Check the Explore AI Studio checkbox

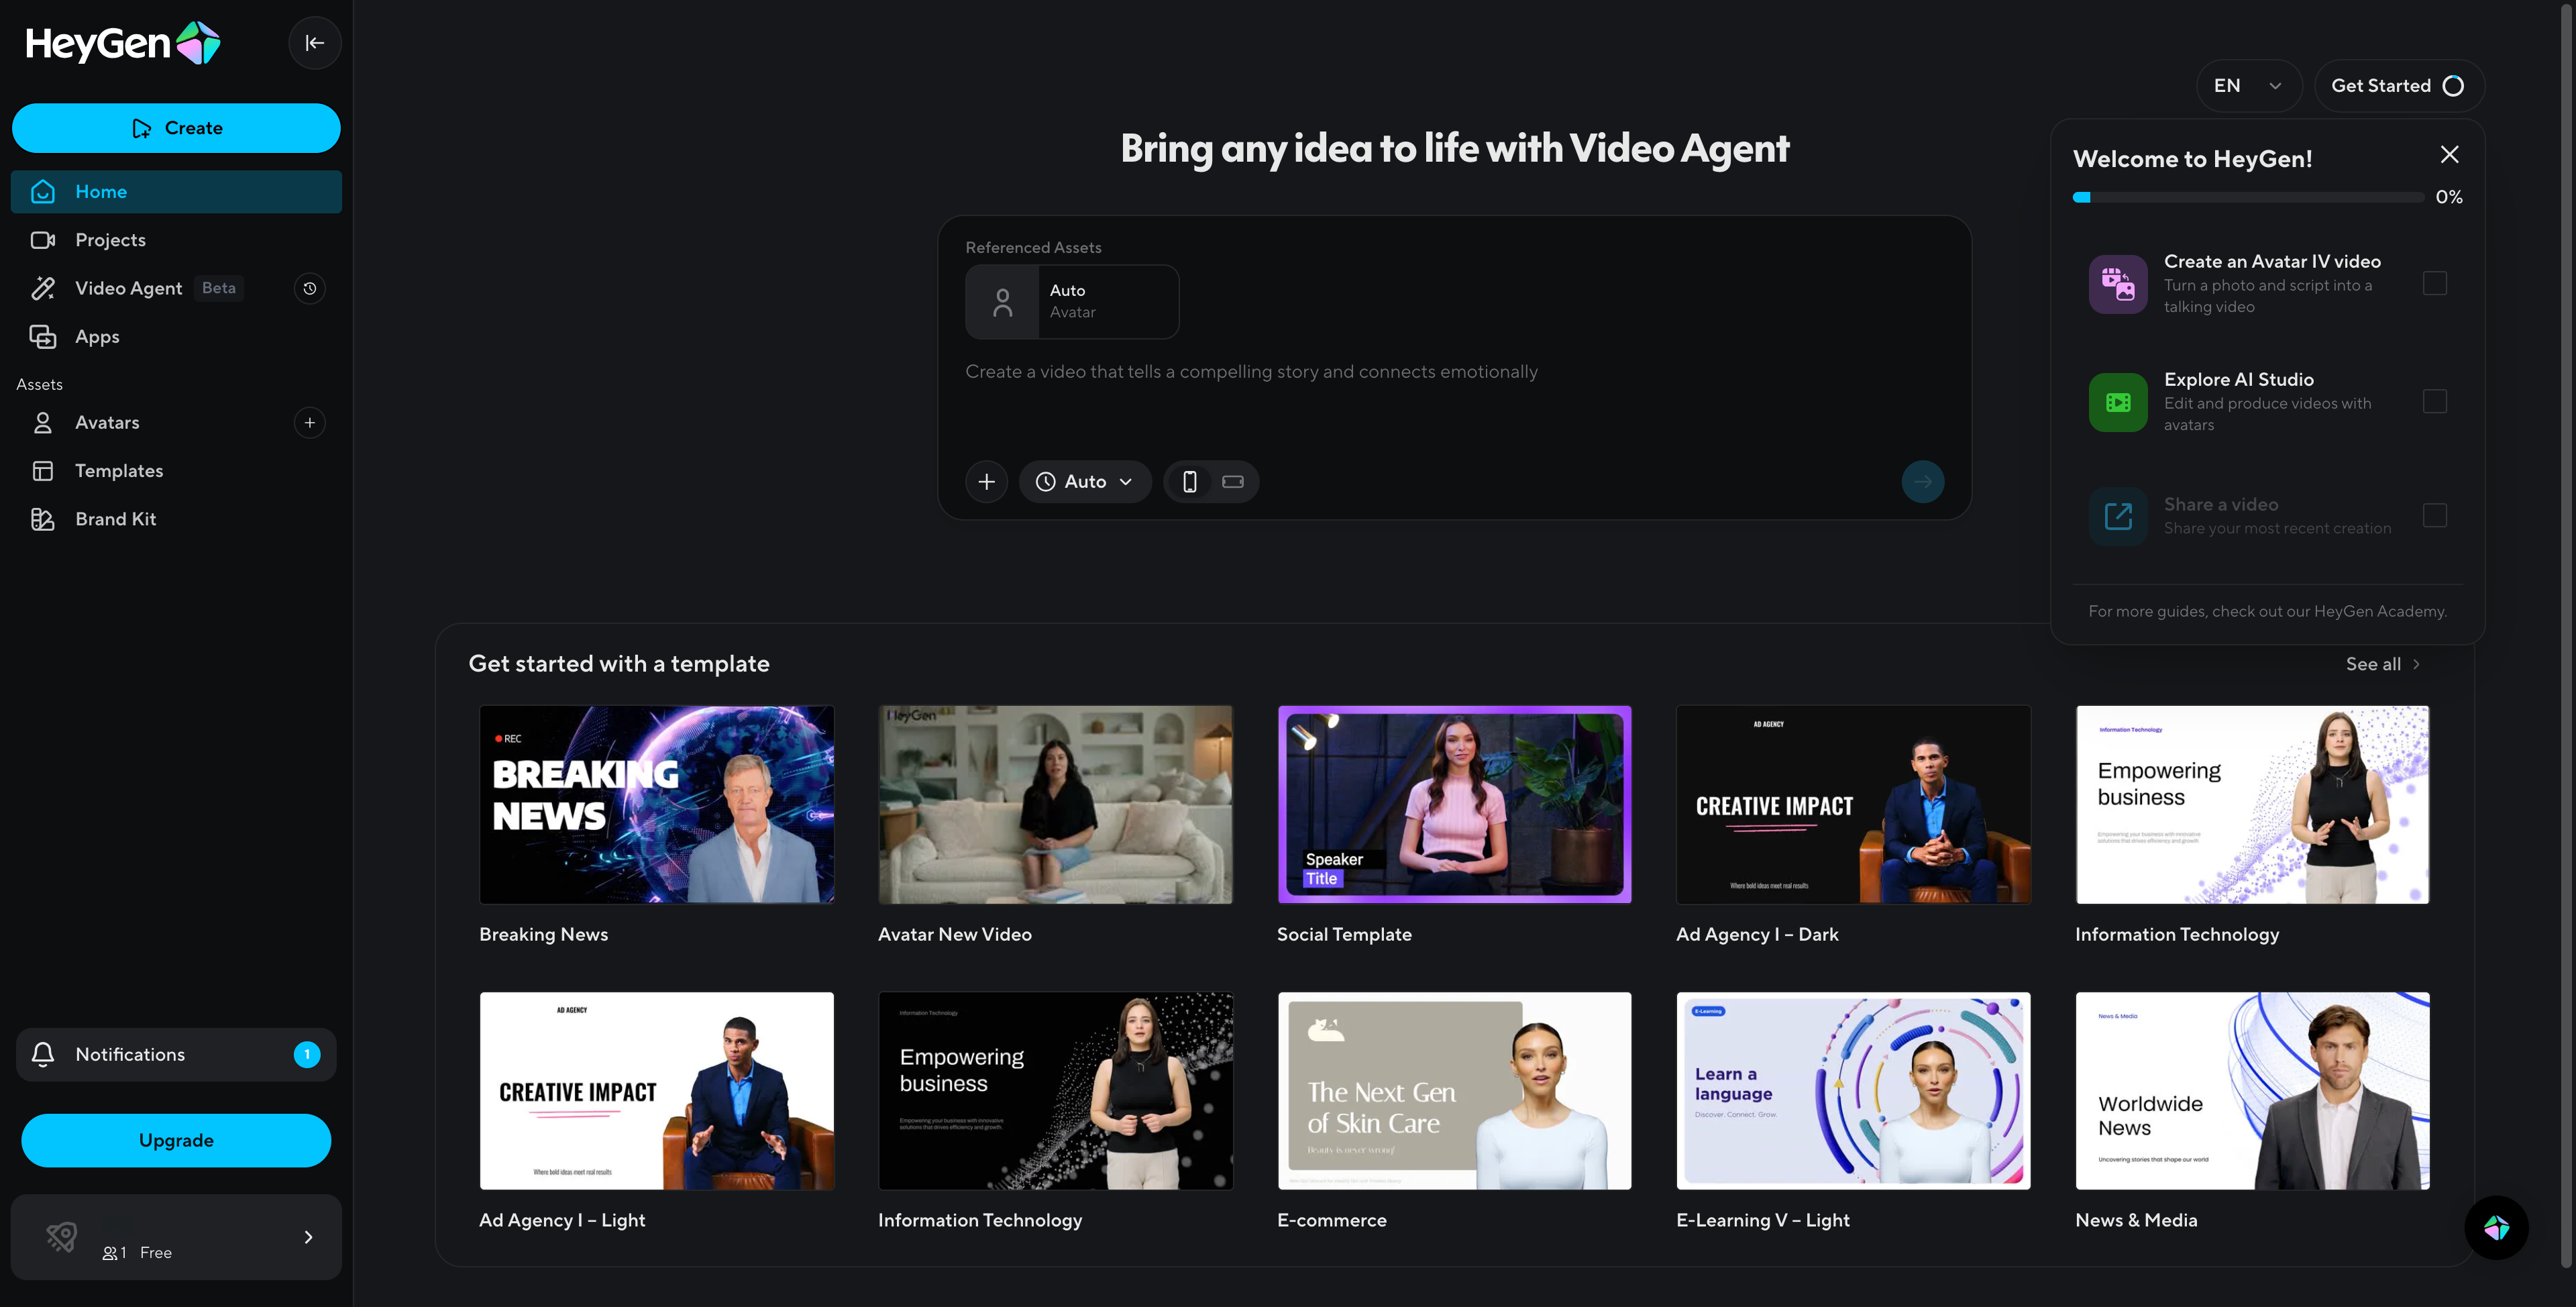tap(2434, 401)
